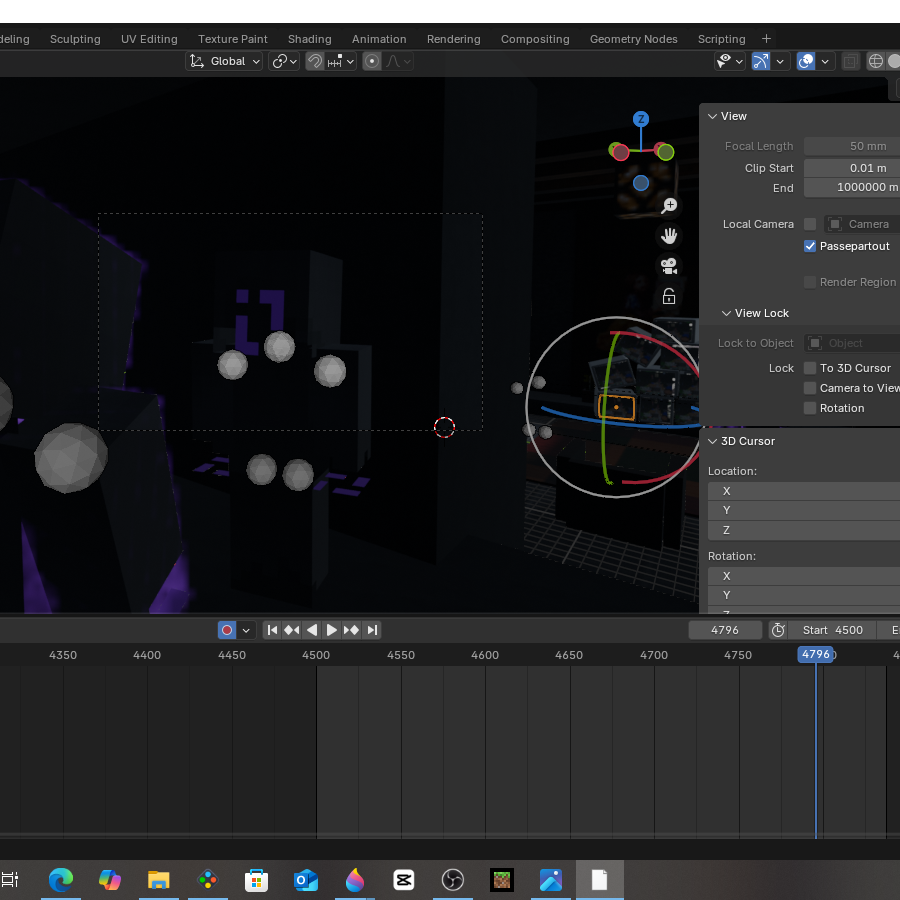Click the lock camera to view icon
Viewport: 900px width, 900px height.
pos(669,297)
